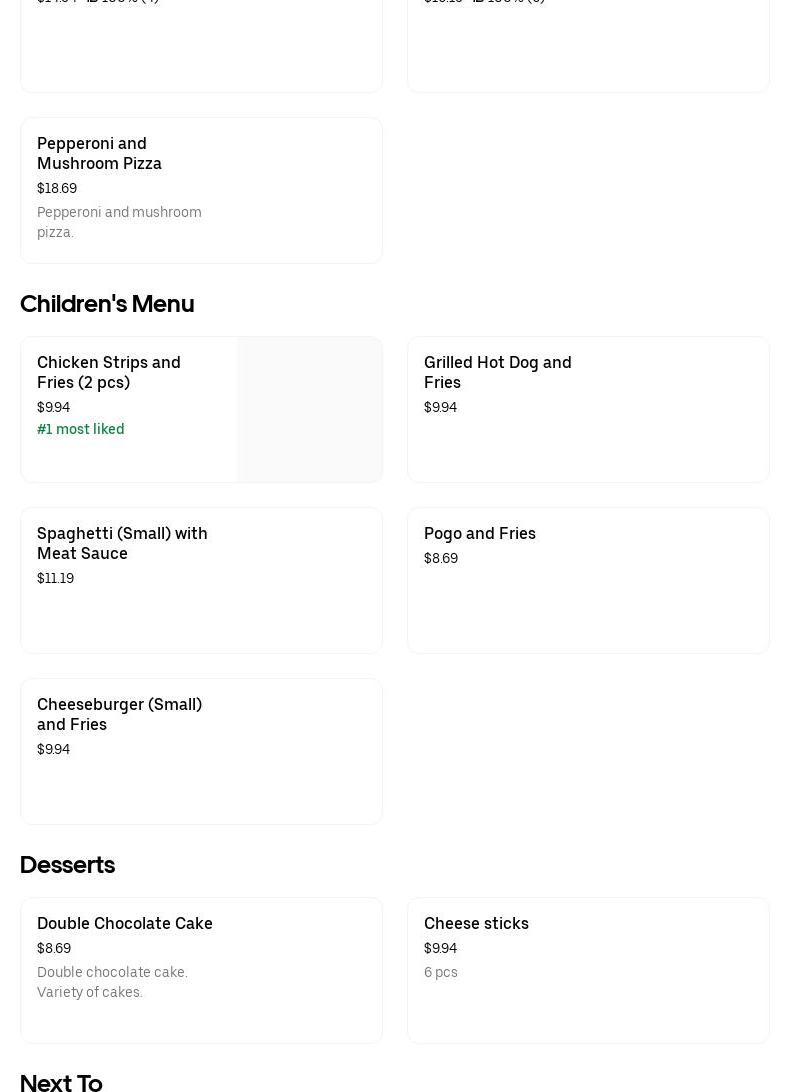Image resolution: width=804 pixels, height=1092 pixels.
Task: Click the Children's Menu section heading
Action: (x=107, y=304)
